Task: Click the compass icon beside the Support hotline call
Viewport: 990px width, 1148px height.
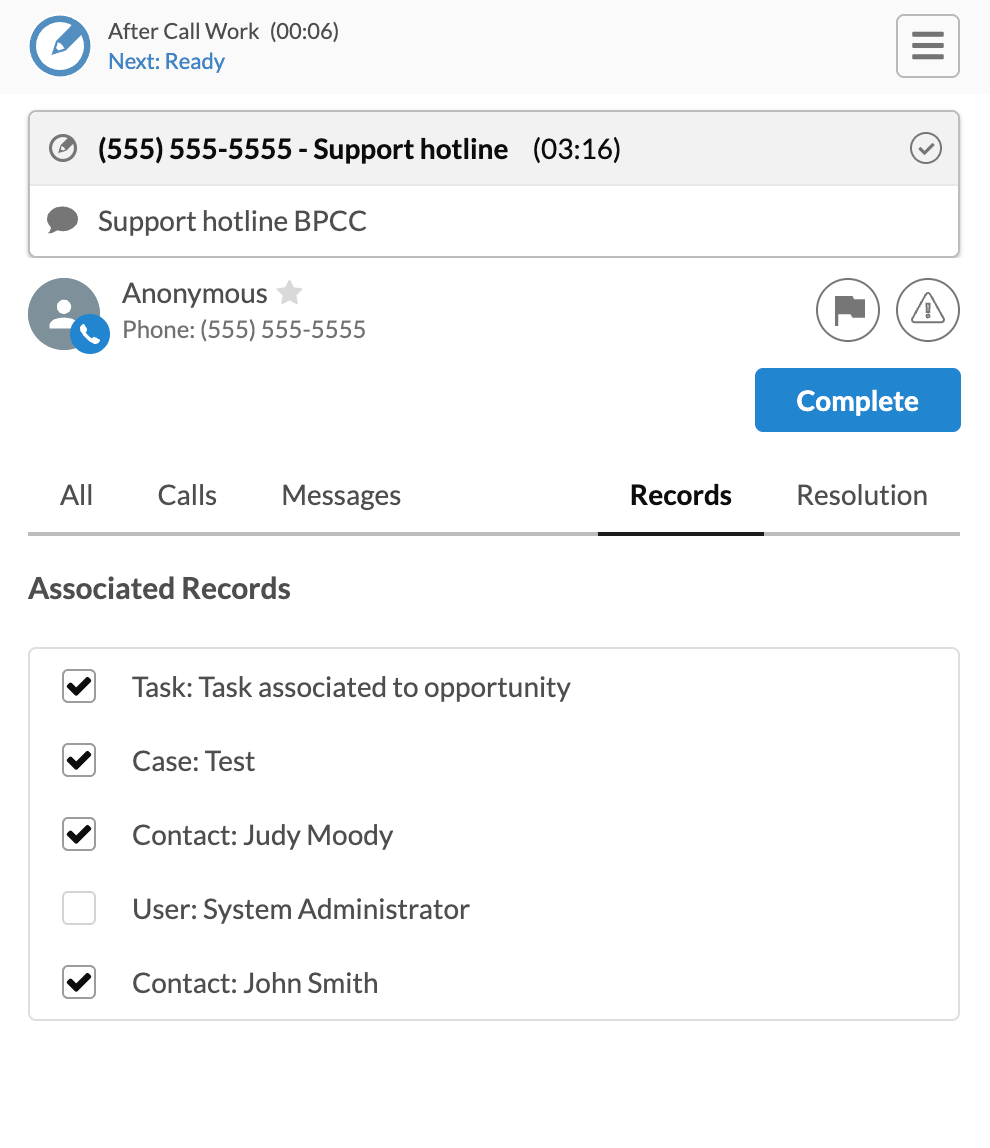Action: [x=62, y=148]
